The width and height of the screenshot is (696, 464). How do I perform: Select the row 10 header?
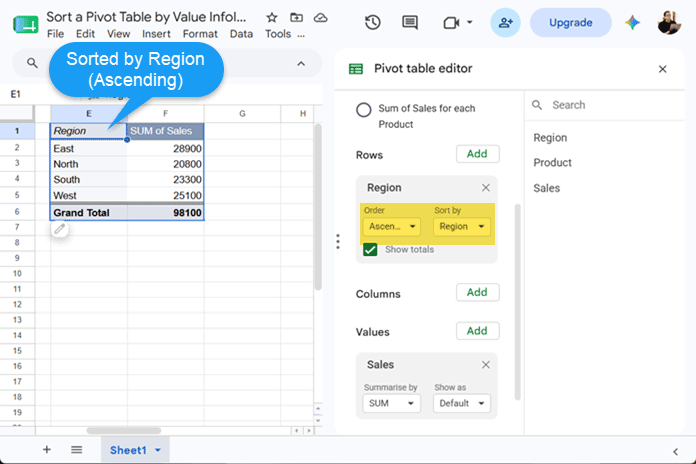point(17,274)
